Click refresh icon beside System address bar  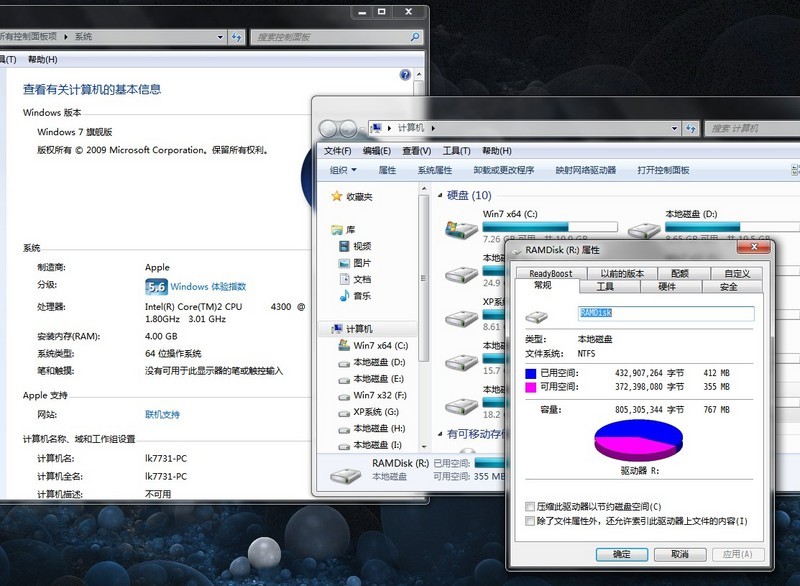click(x=236, y=37)
